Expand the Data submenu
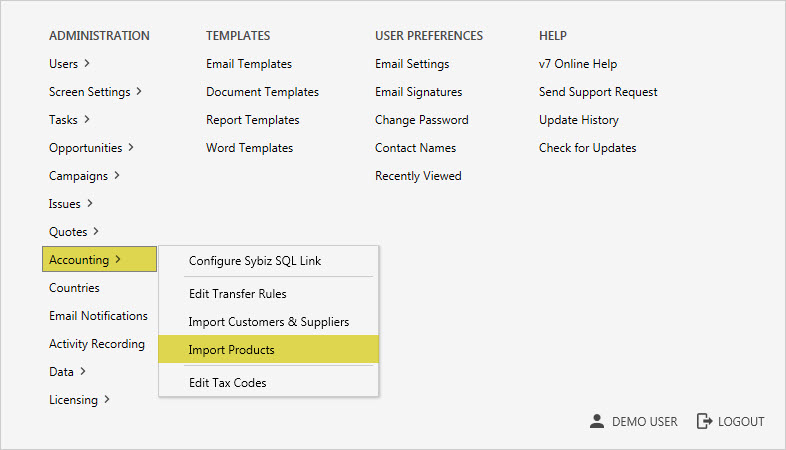This screenshot has height=450, width=786. click(x=67, y=372)
